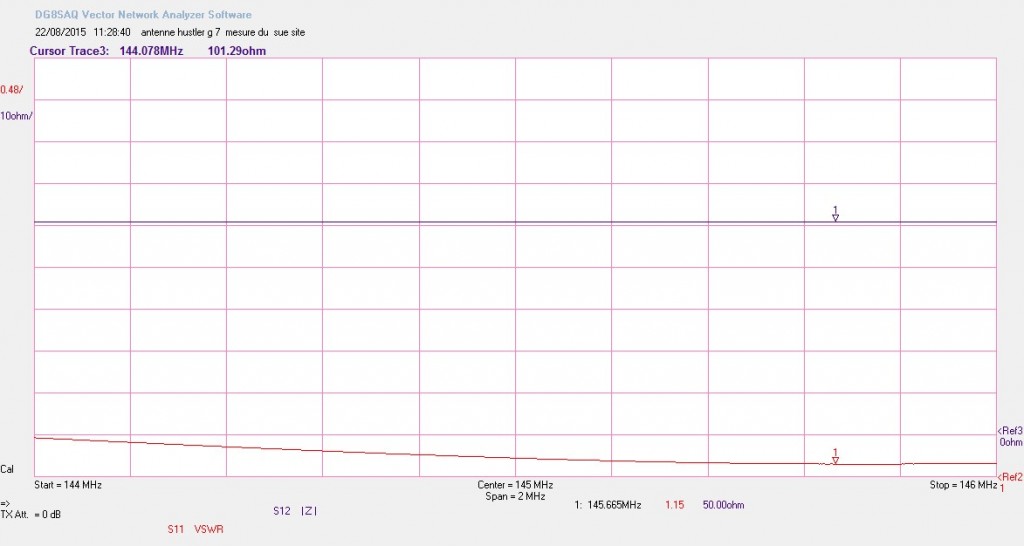Image resolution: width=1024 pixels, height=546 pixels.
Task: Click the TX Att. = 0 dB setting
Action: pyautogui.click(x=31, y=515)
